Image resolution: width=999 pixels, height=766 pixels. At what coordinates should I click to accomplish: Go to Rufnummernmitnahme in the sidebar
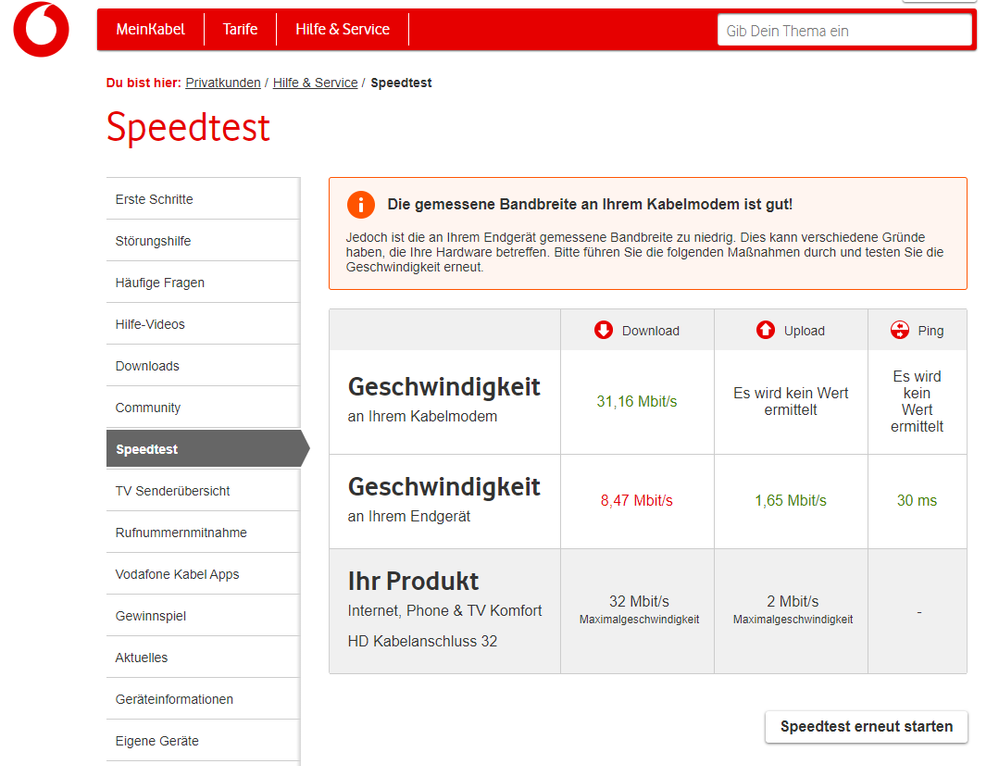tap(203, 533)
